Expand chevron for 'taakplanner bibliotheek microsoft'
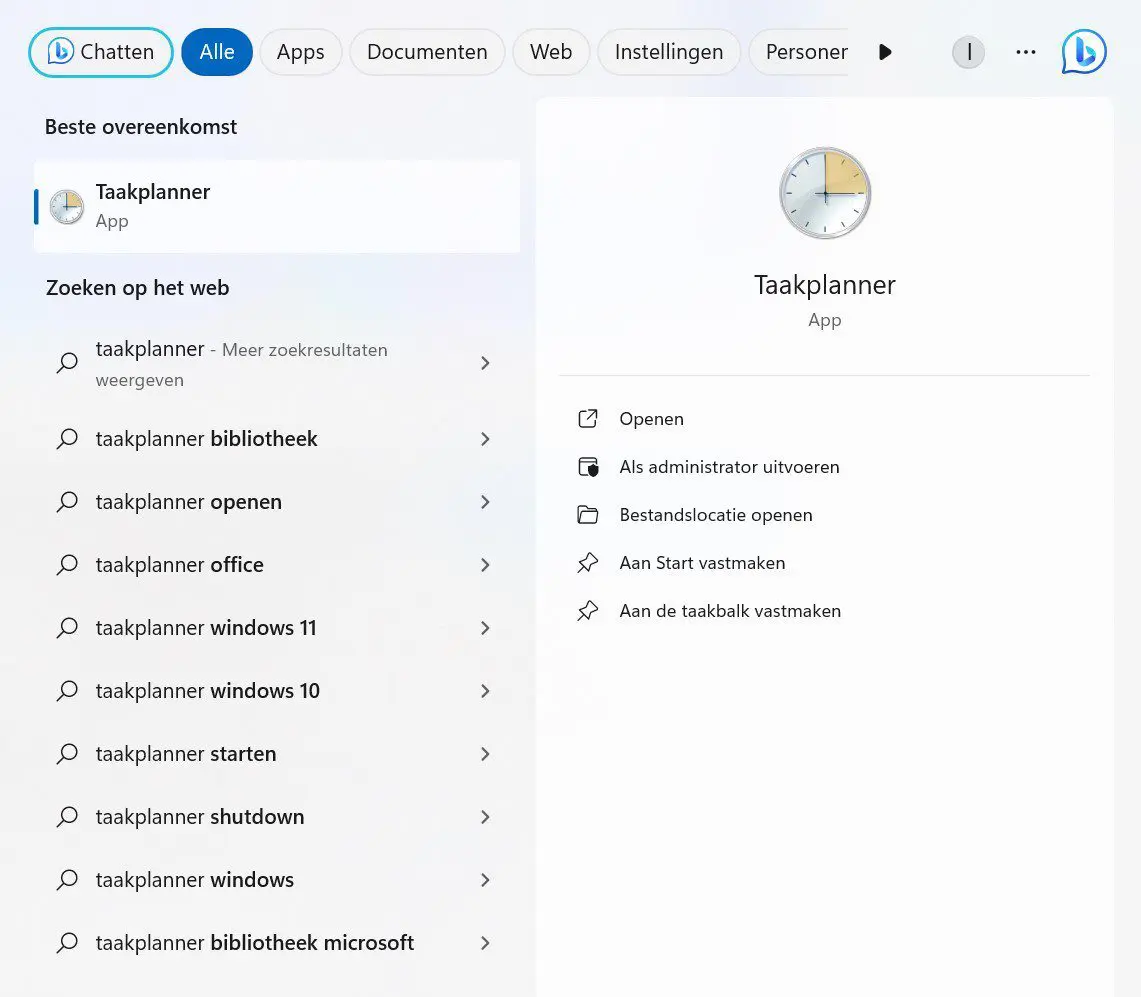The image size is (1141, 997). [x=485, y=942]
